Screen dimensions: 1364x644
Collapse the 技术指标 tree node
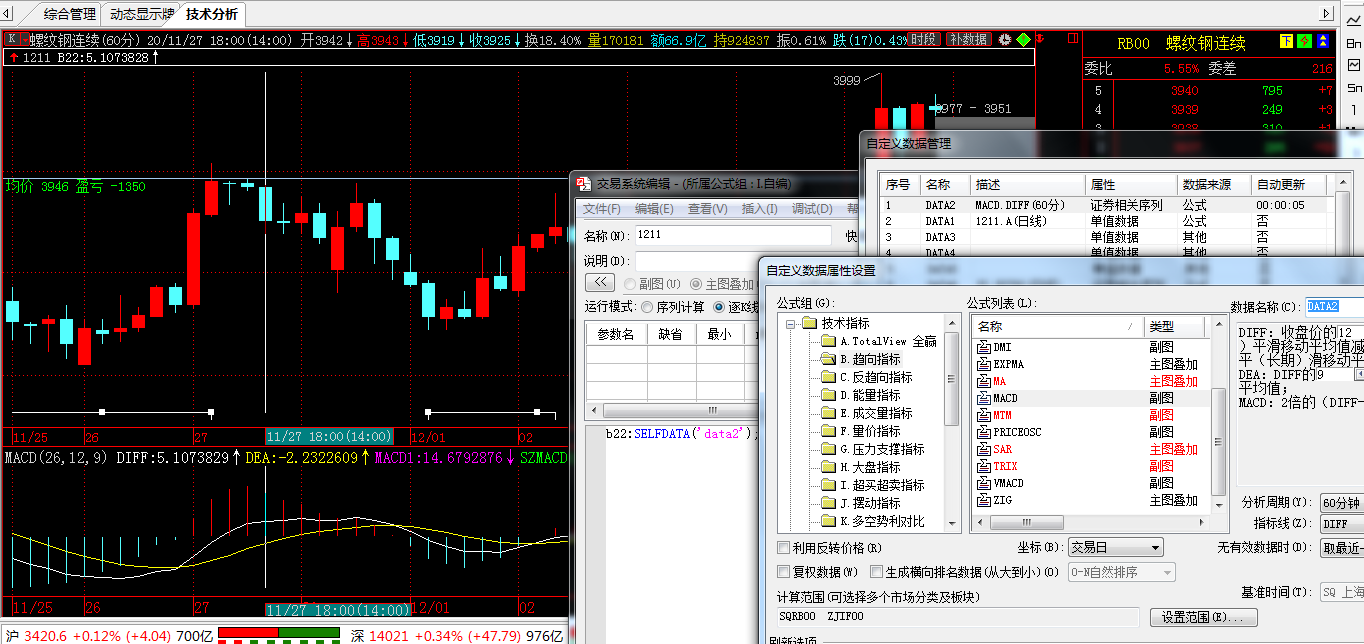tap(790, 324)
